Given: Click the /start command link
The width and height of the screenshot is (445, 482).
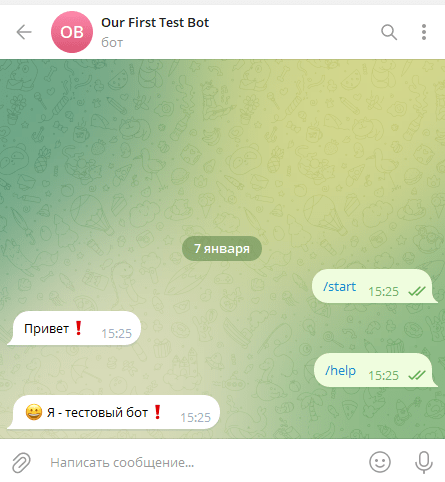Looking at the screenshot, I should click(339, 287).
